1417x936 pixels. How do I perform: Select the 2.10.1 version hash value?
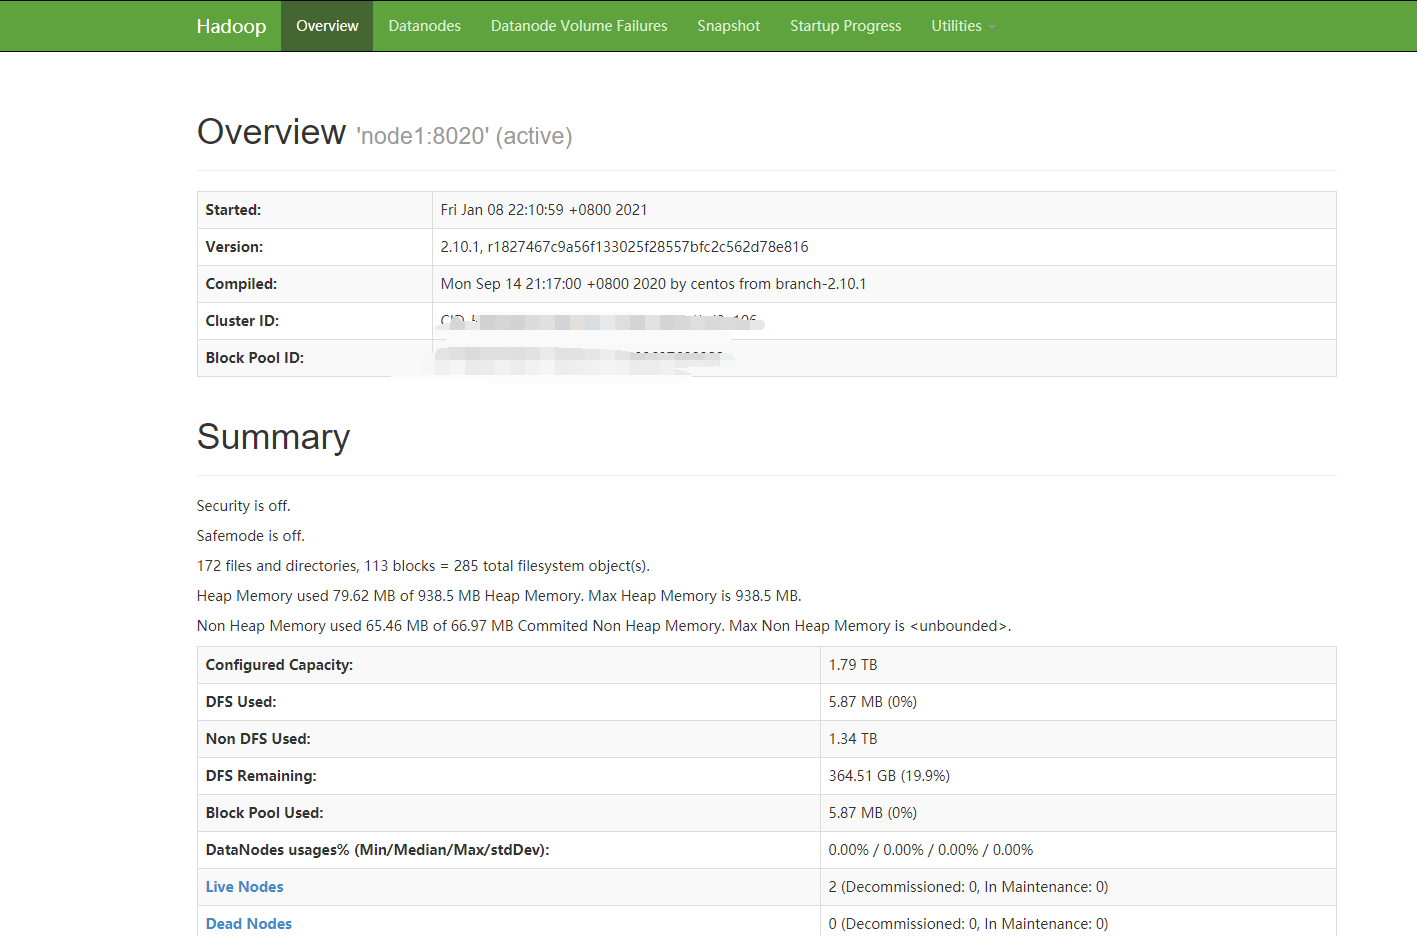point(624,247)
